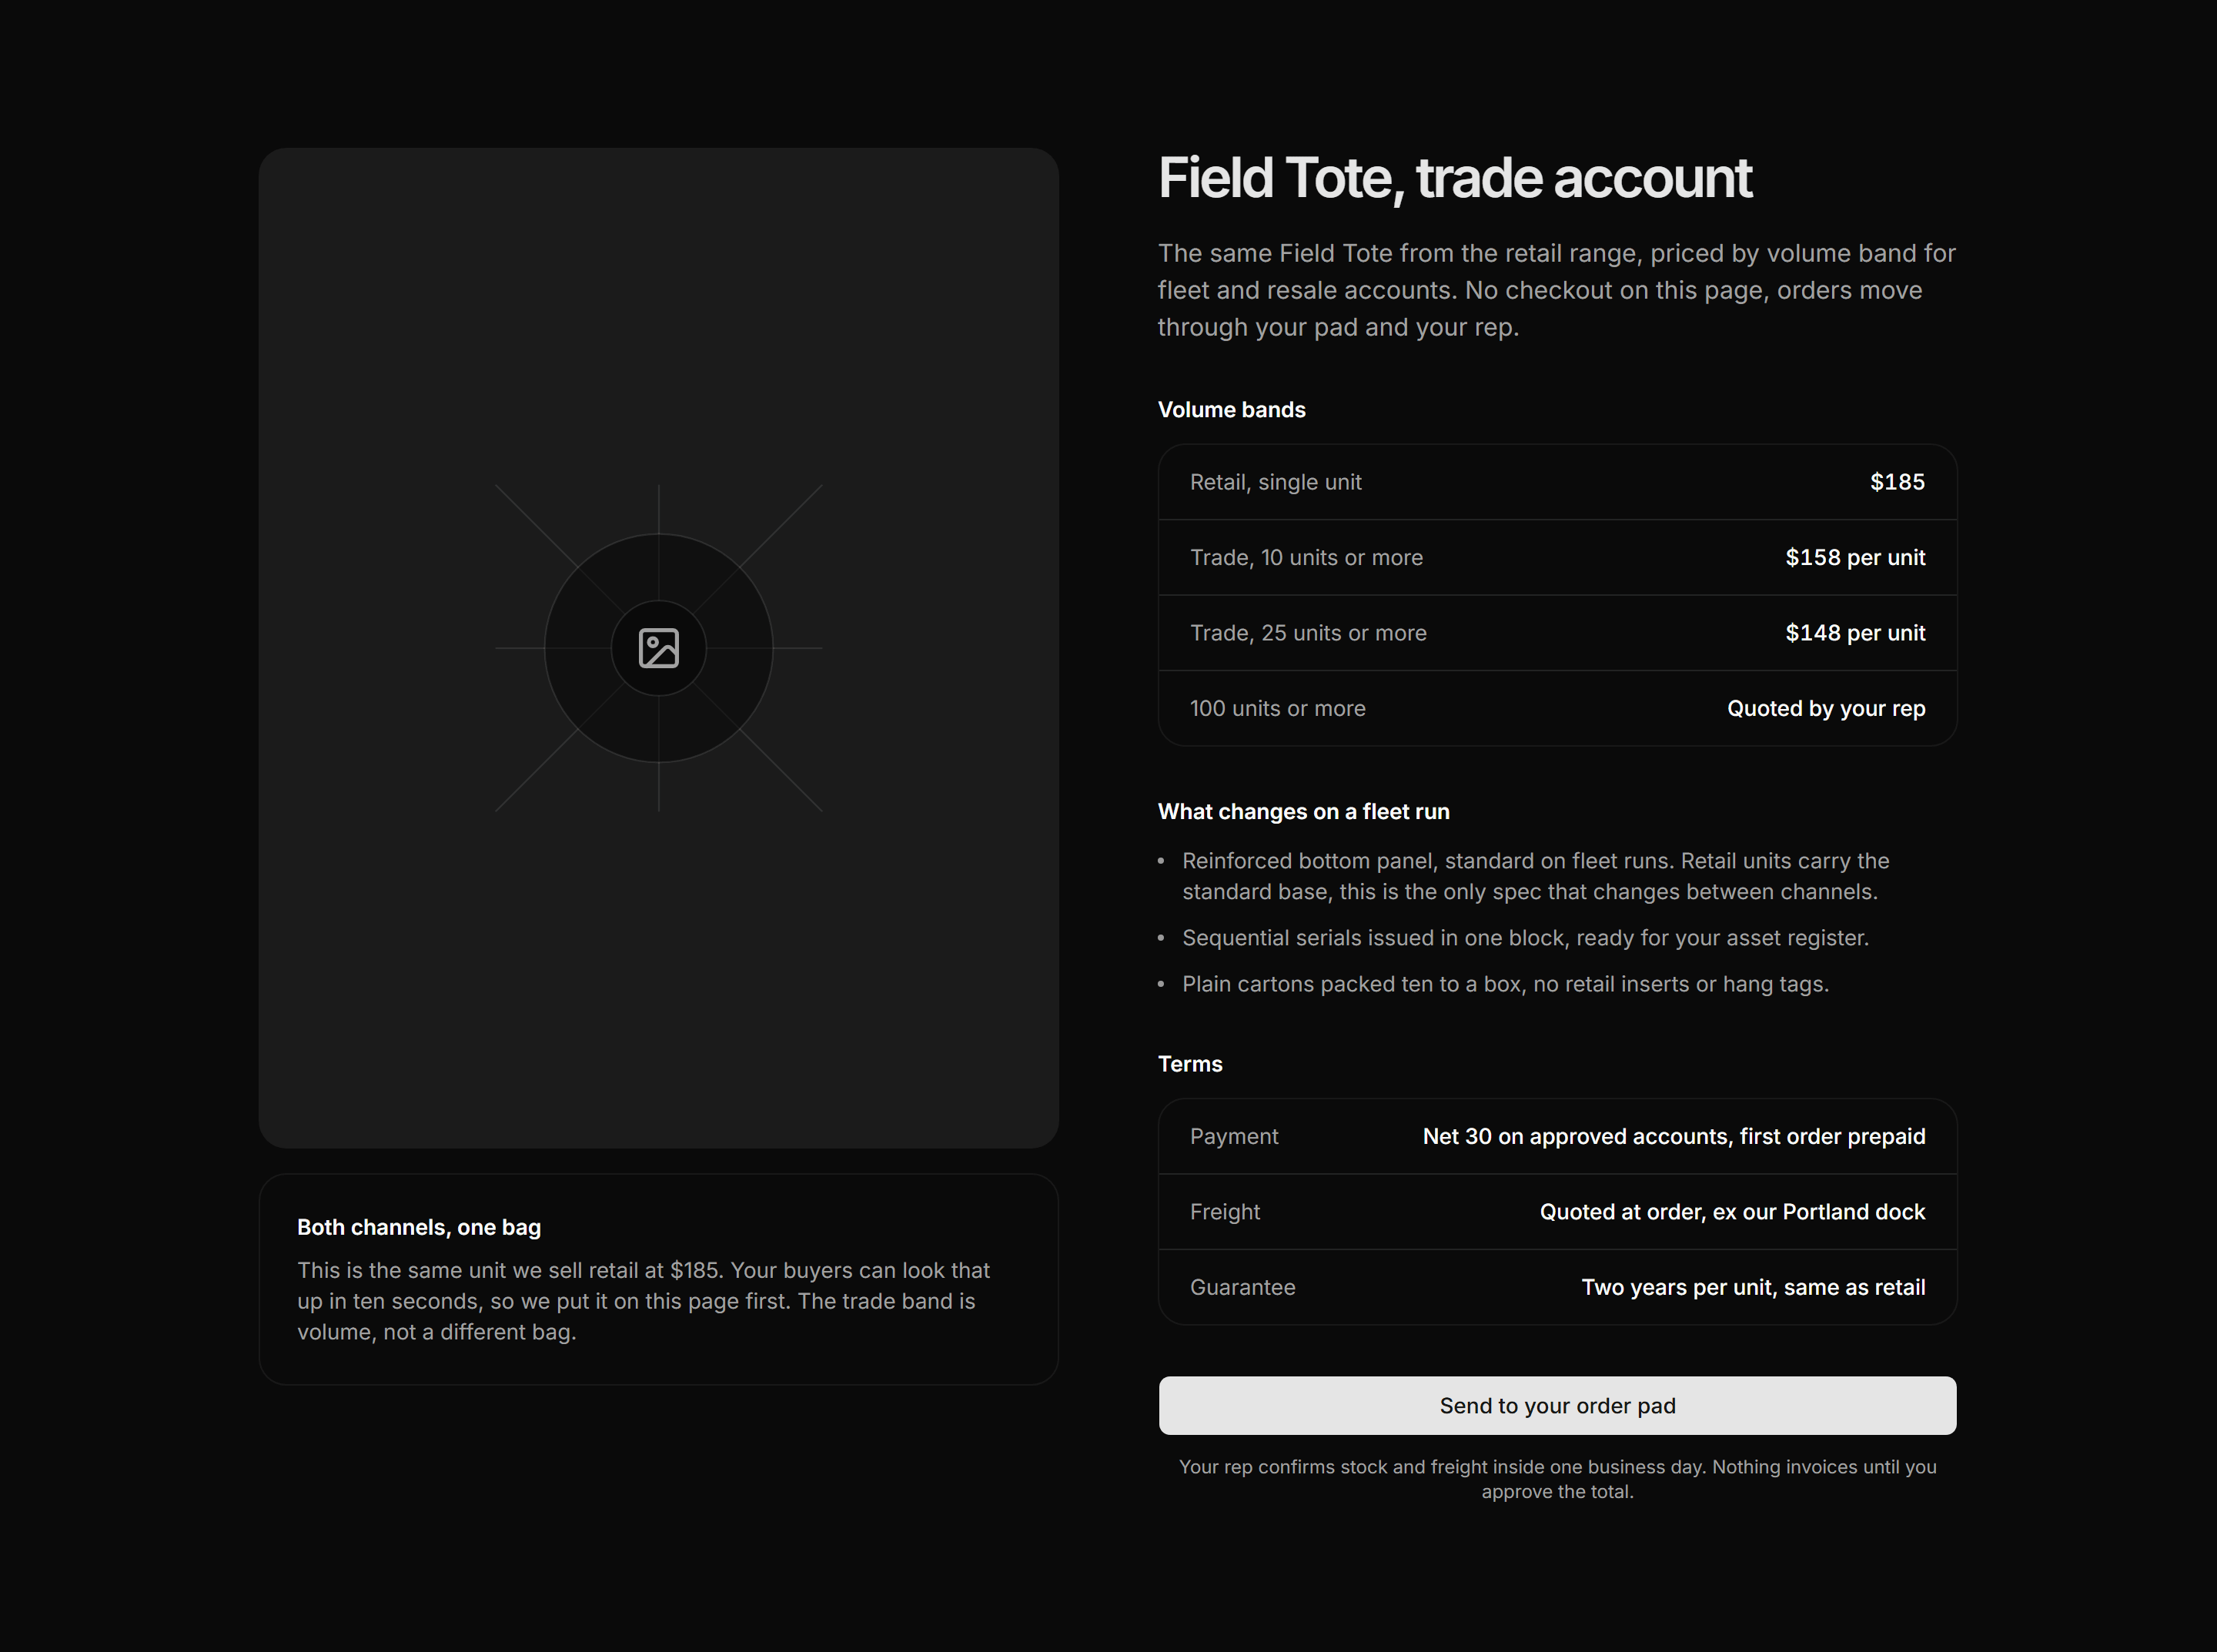2217x1652 pixels.
Task: Select the 100 units or more label
Action: [x=1277, y=708]
